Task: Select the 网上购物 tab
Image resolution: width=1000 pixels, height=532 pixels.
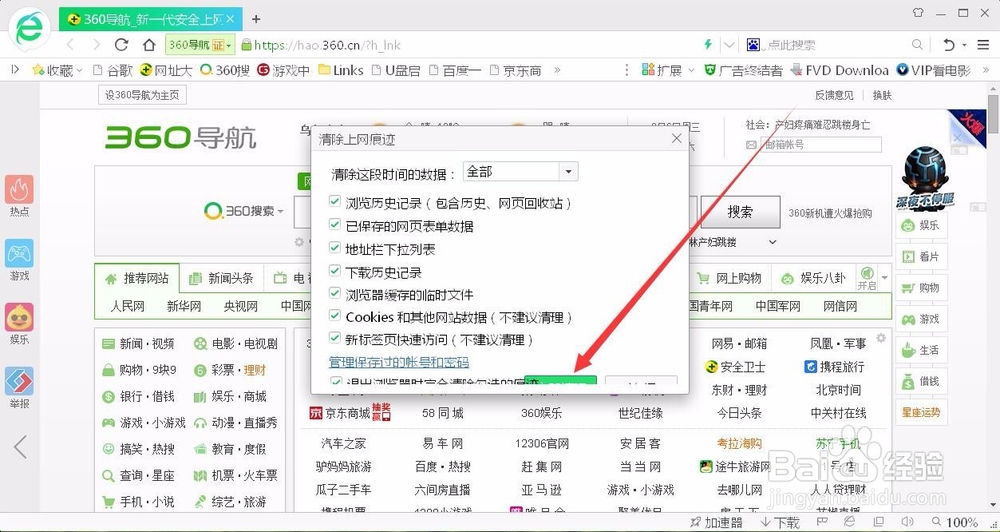Action: [x=729, y=279]
